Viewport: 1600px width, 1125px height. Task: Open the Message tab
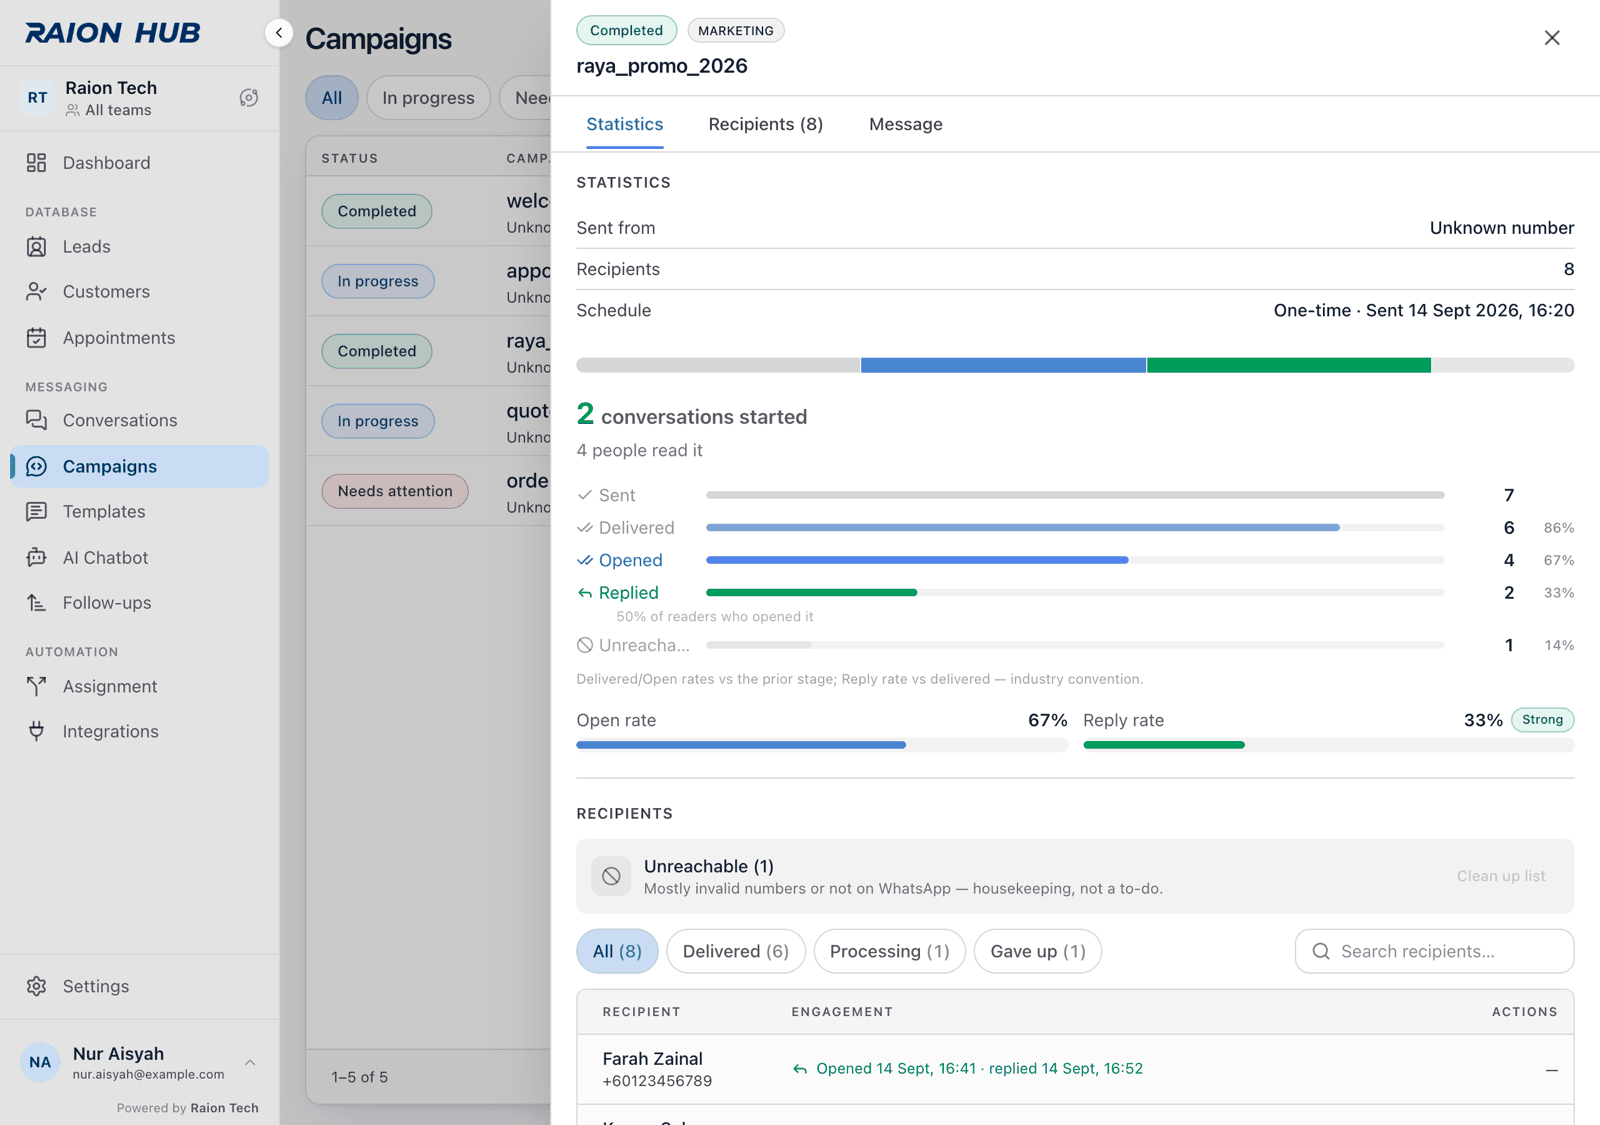click(906, 124)
